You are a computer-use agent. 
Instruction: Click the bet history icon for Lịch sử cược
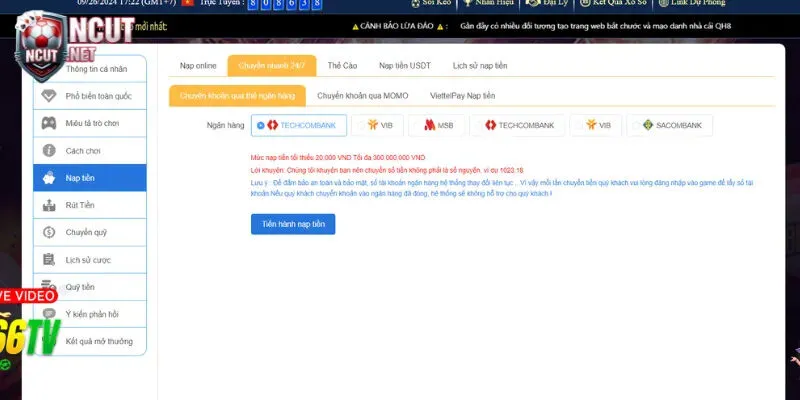(49, 259)
